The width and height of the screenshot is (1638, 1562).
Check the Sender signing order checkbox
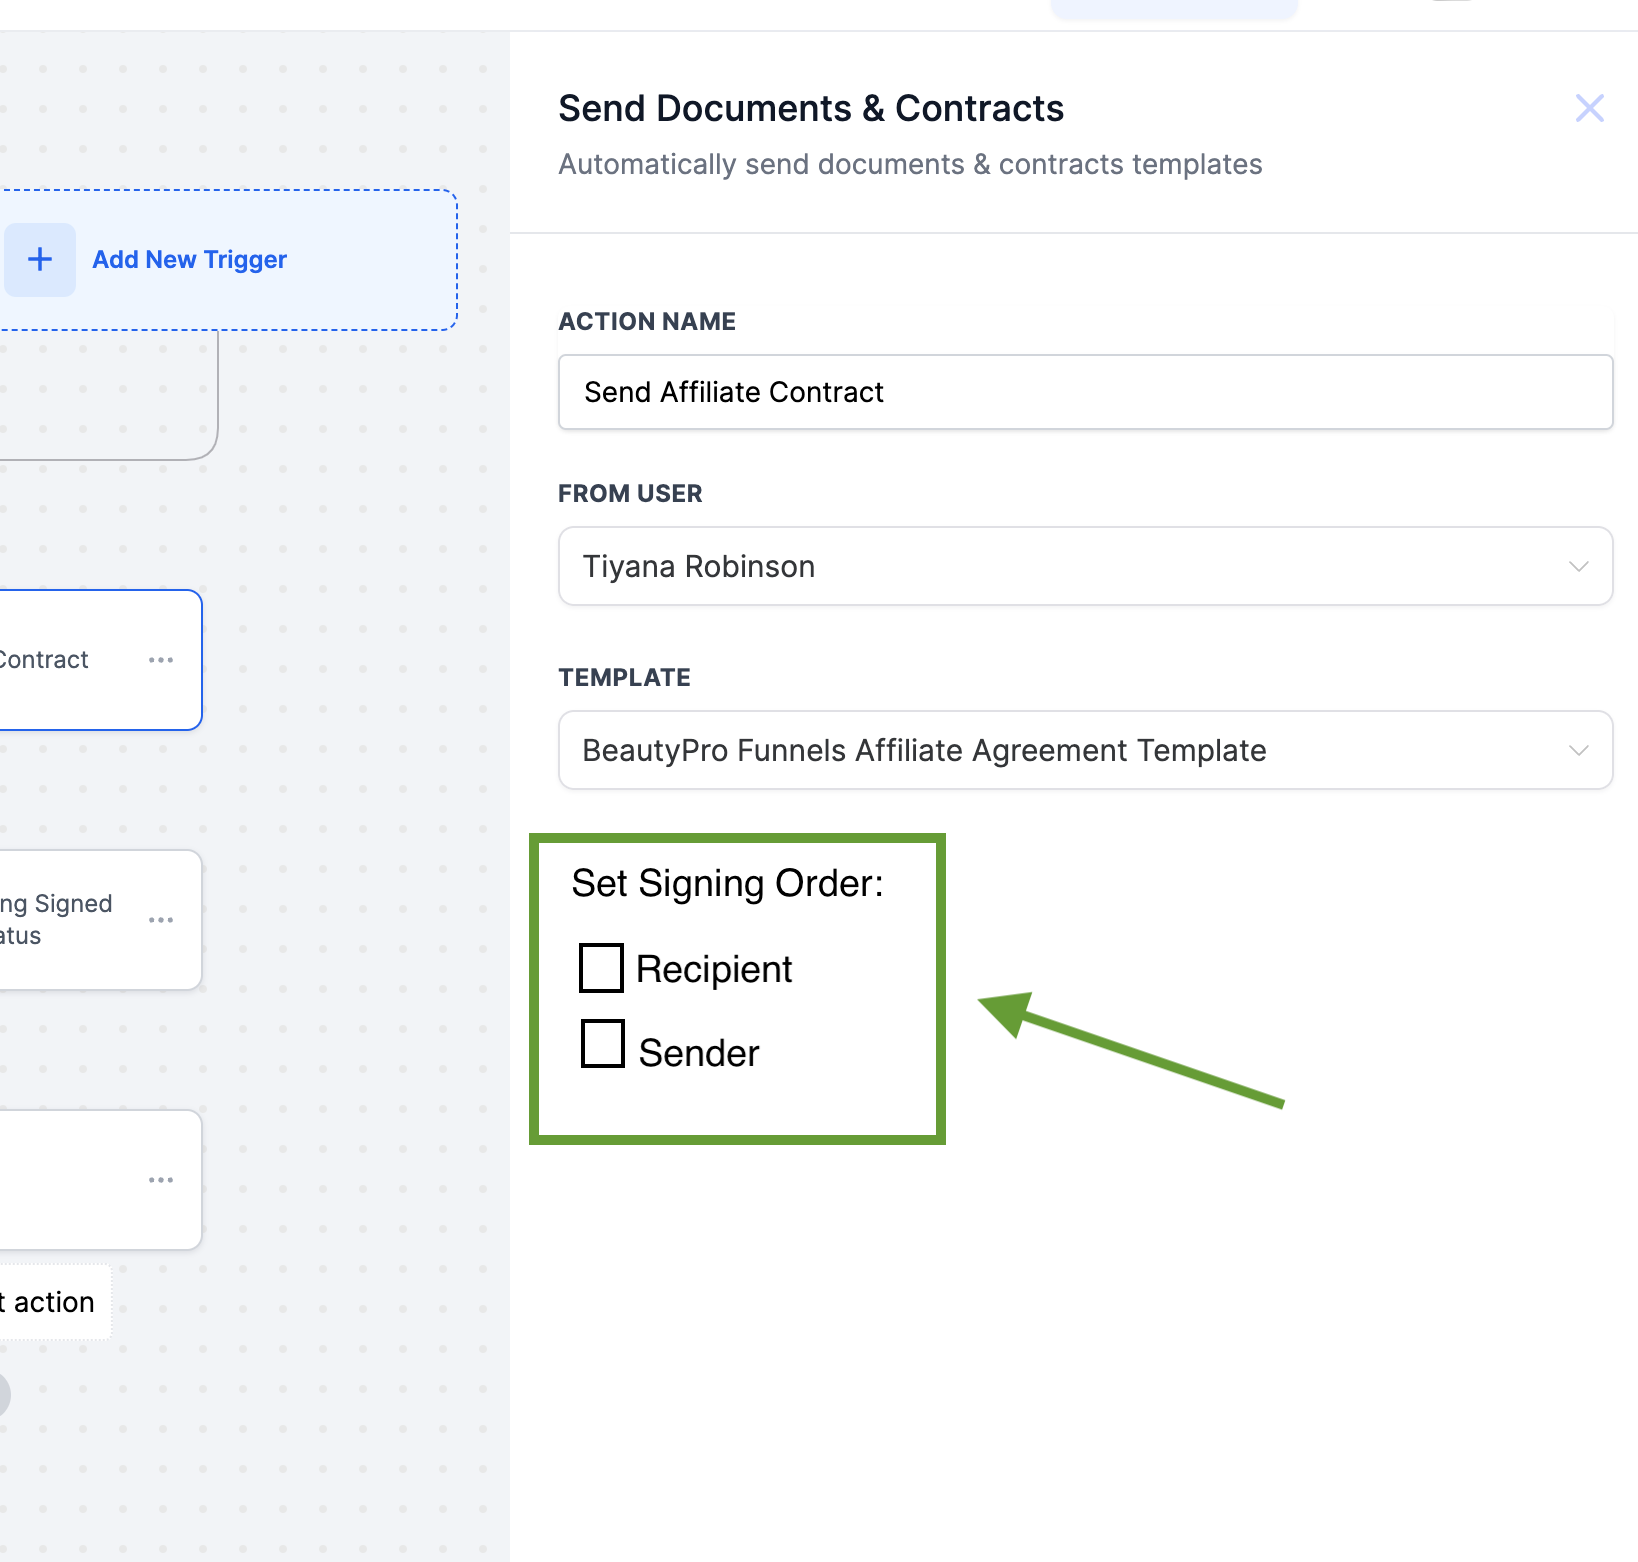[603, 1044]
